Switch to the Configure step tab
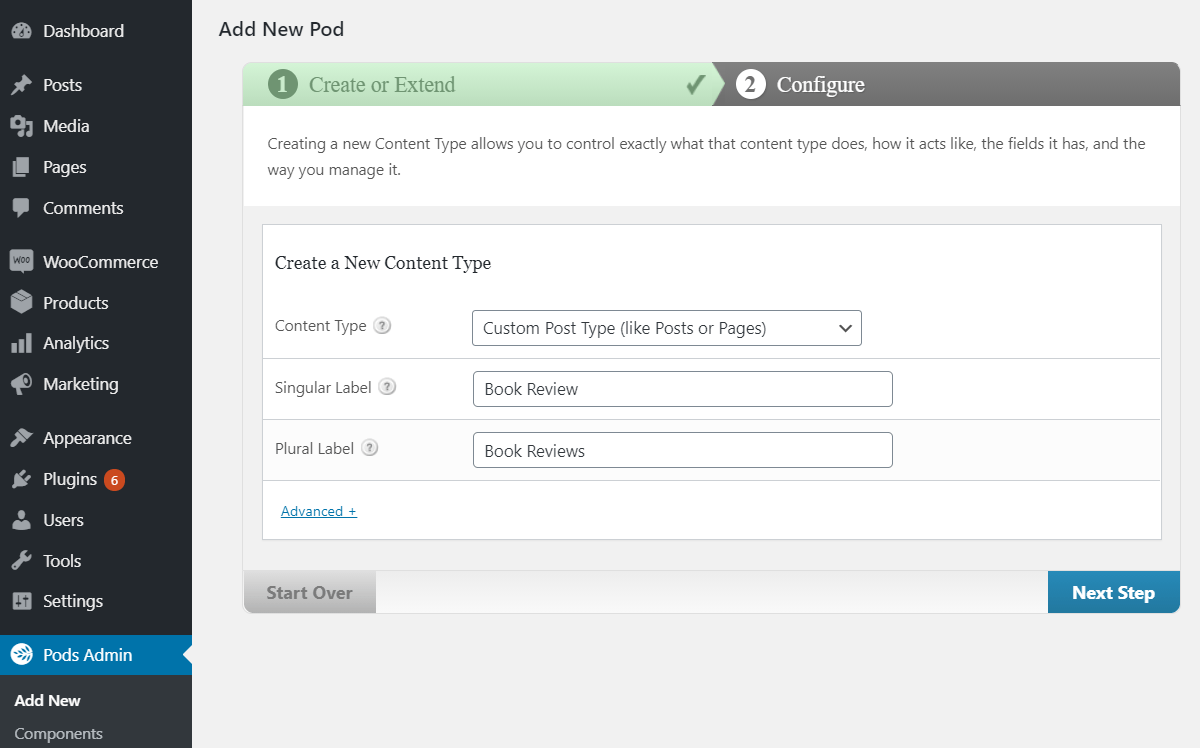Image resolution: width=1200 pixels, height=748 pixels. pyautogui.click(x=820, y=85)
